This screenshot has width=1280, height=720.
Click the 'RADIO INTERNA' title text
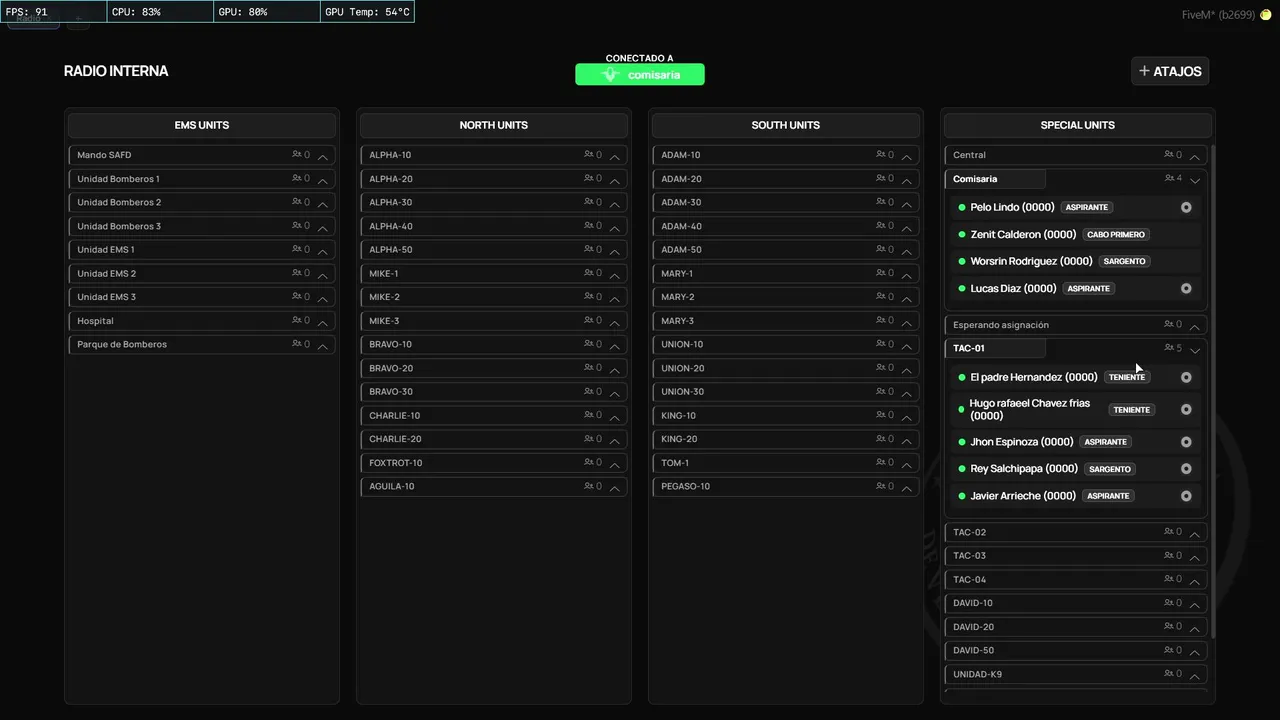(x=116, y=71)
